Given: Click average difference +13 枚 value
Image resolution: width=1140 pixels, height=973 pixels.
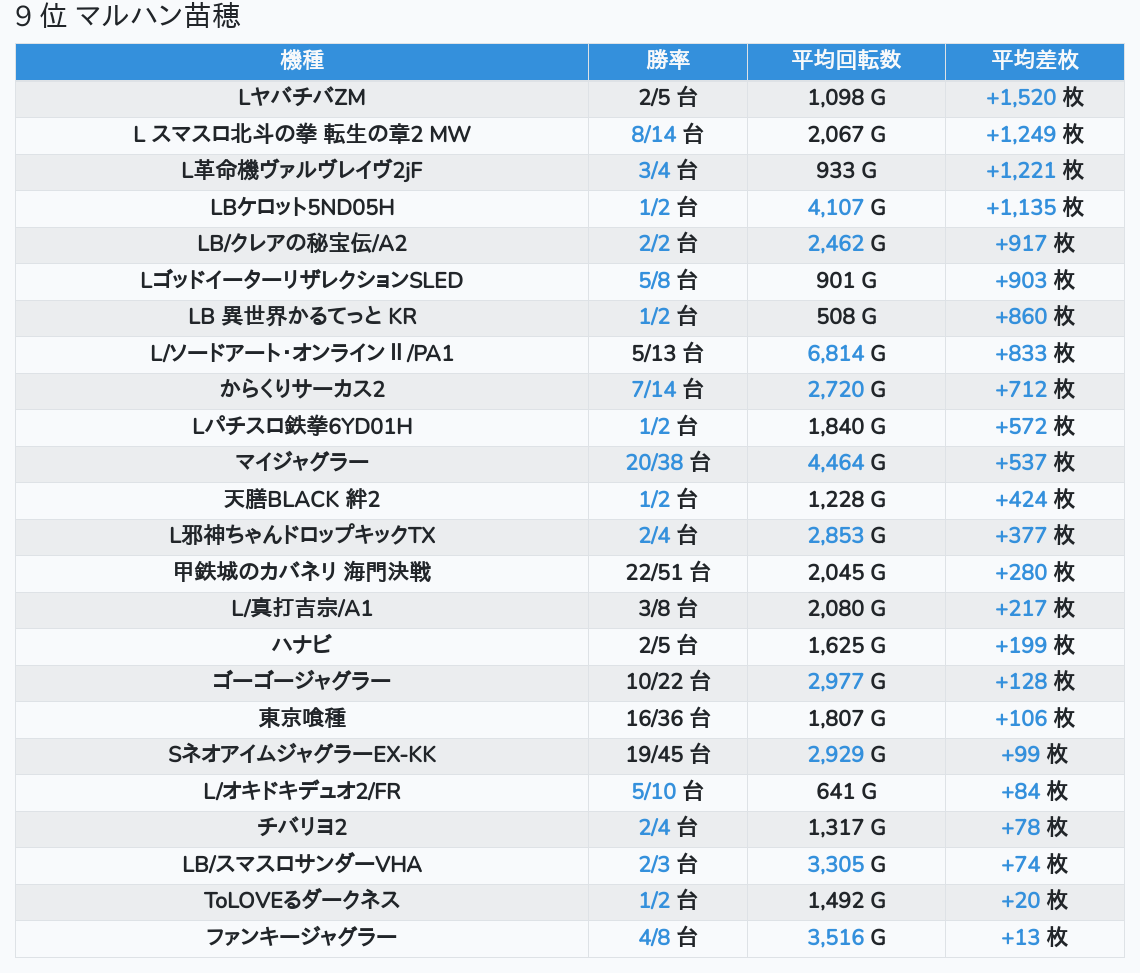Looking at the screenshot, I should click(x=1035, y=937).
